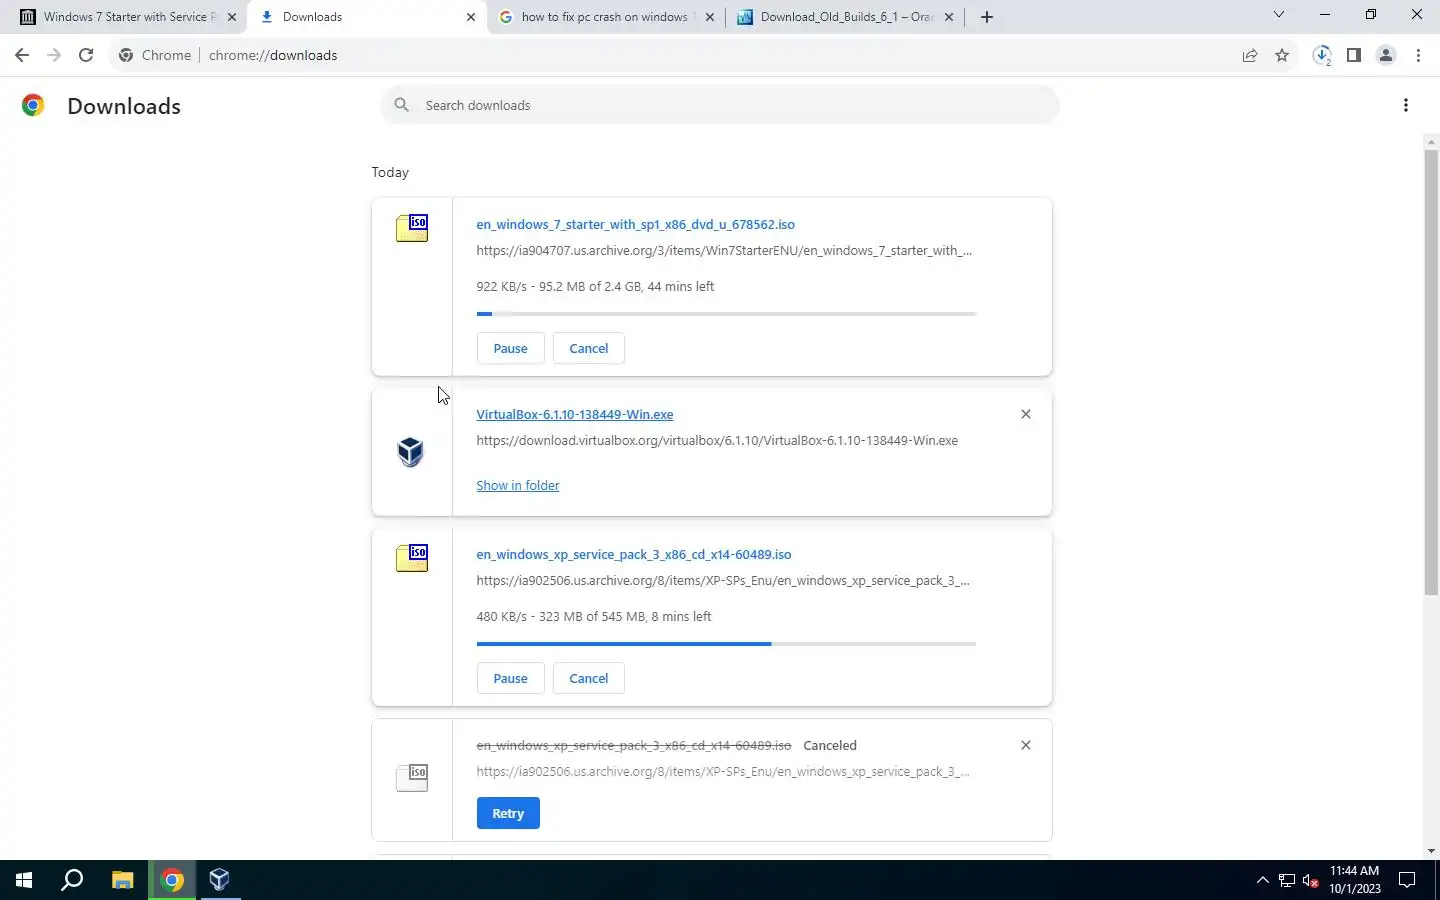Show hidden system tray icons

point(1262,881)
